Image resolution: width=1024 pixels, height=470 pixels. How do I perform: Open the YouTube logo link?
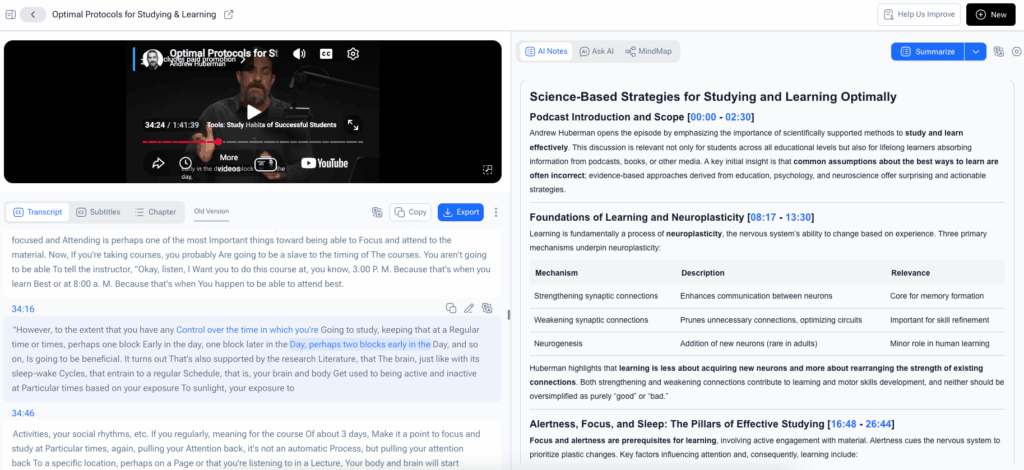click(325, 163)
